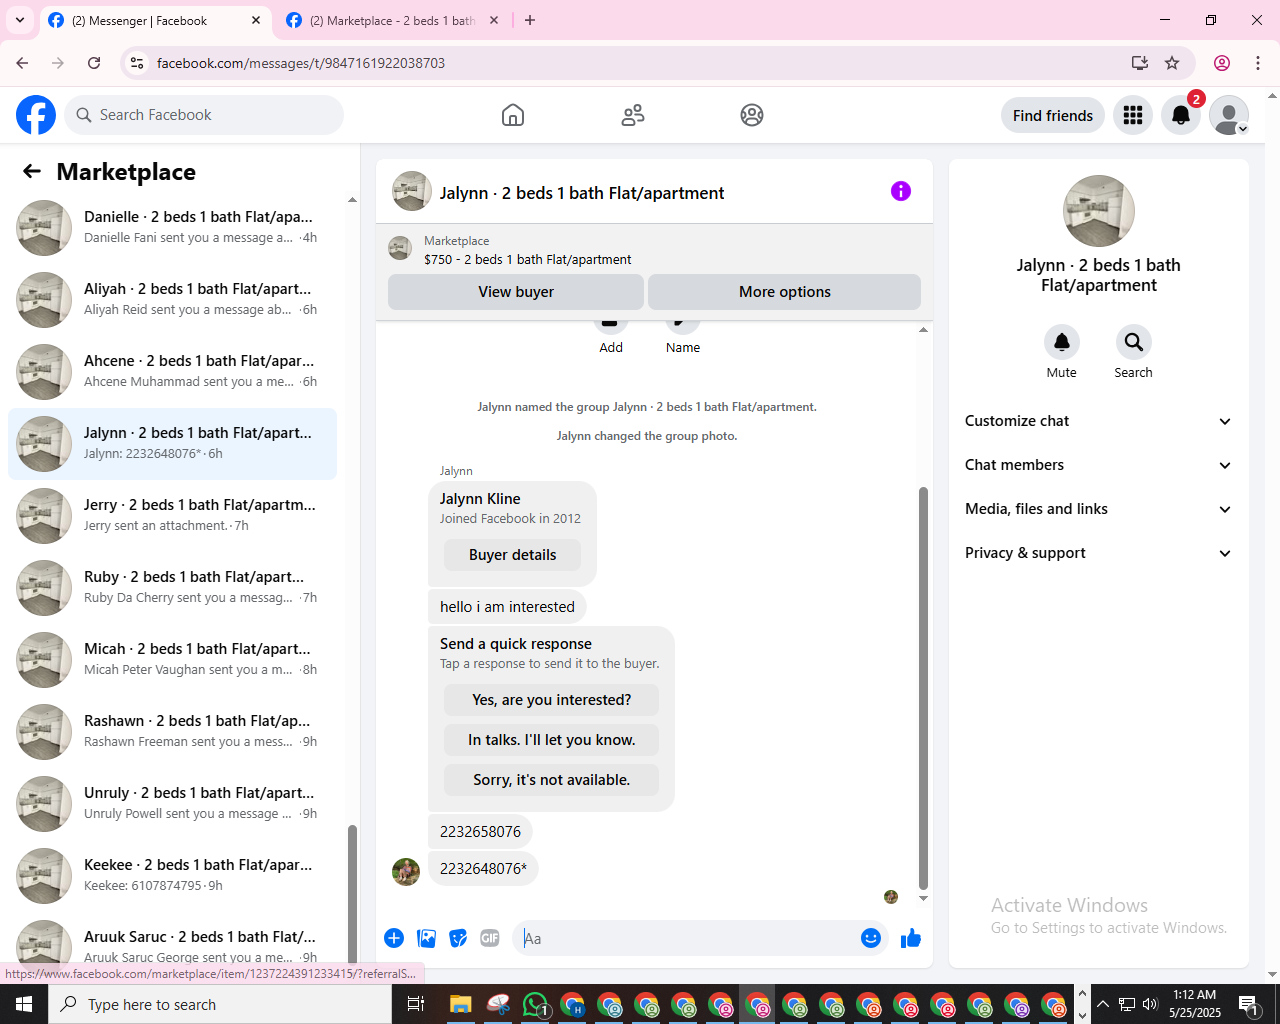
Task: Expand Media, files and links section
Action: click(x=1098, y=509)
